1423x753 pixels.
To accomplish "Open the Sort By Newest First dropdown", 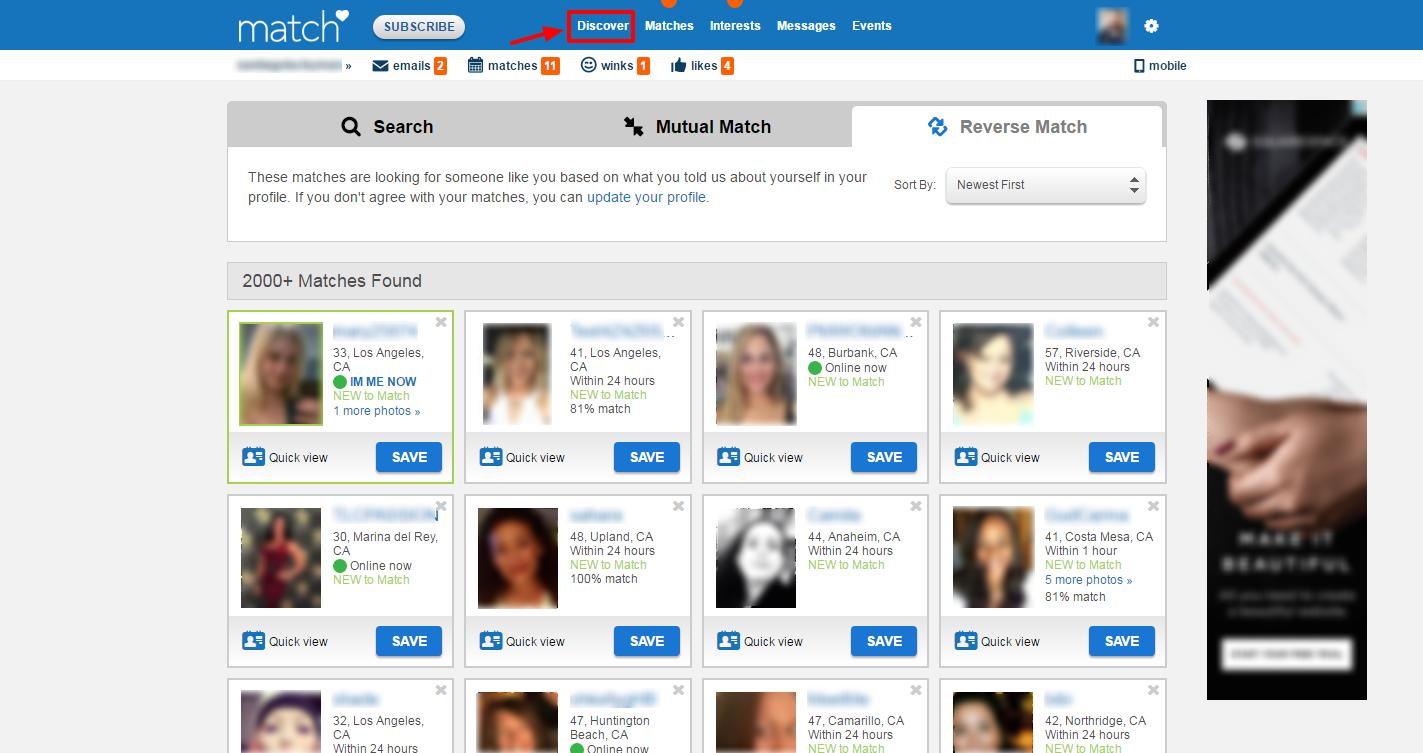I will [1045, 185].
